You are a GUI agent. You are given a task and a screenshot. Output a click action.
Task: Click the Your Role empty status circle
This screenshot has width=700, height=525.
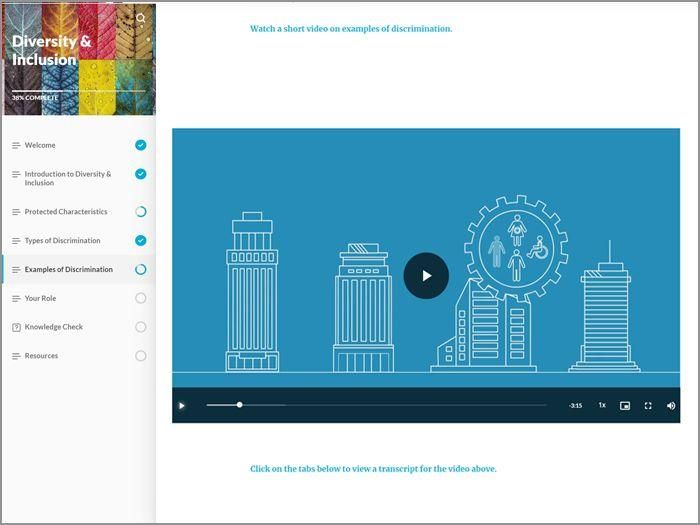(x=141, y=298)
